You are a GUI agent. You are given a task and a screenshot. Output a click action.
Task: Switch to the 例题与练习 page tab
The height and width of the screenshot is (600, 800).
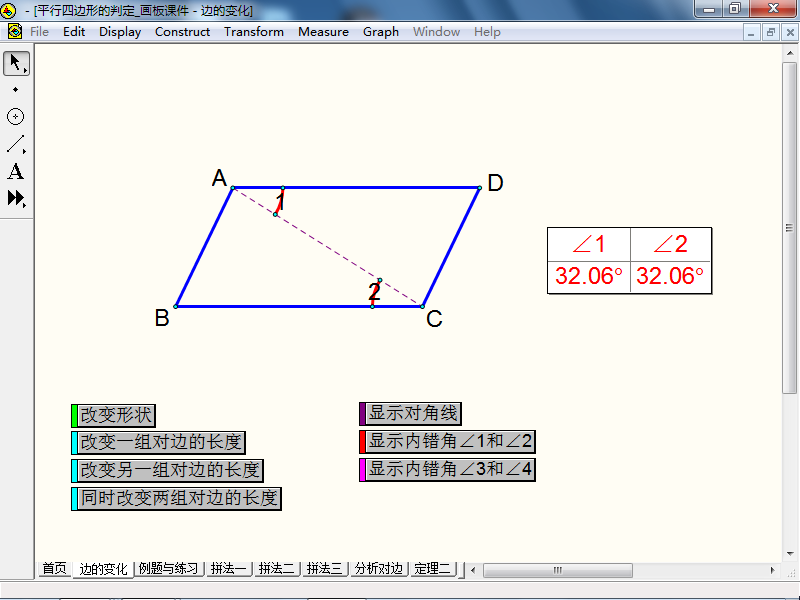pyautogui.click(x=168, y=568)
